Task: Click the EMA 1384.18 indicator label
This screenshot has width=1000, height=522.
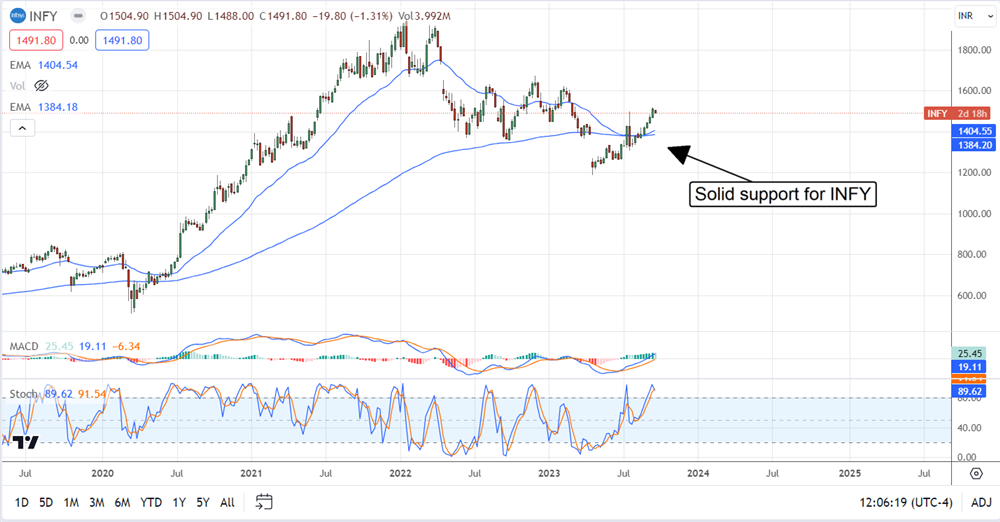Action: click(x=44, y=107)
